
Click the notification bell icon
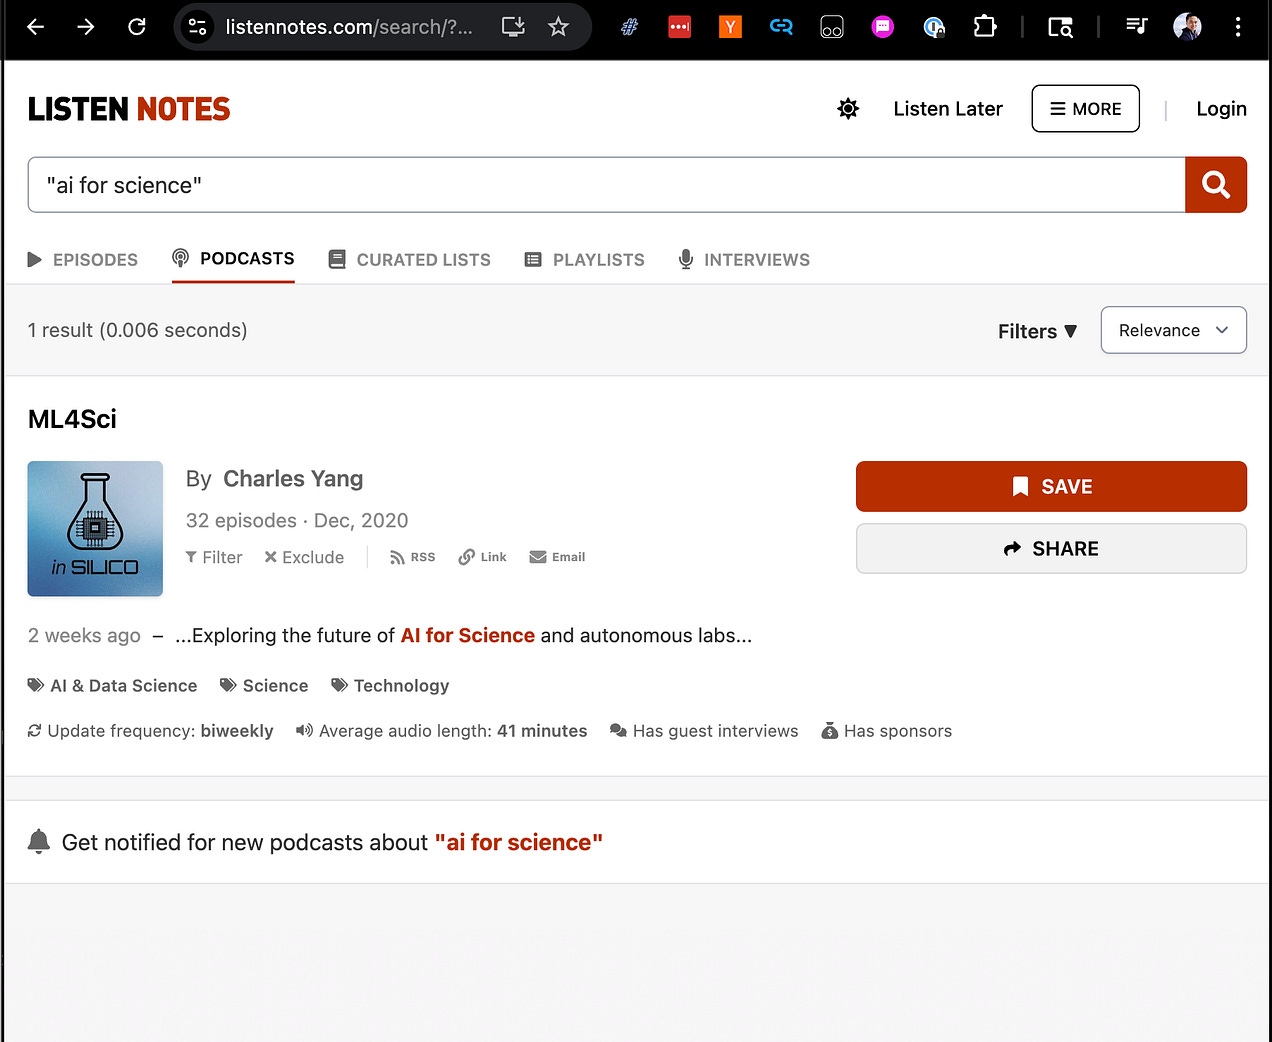click(38, 841)
